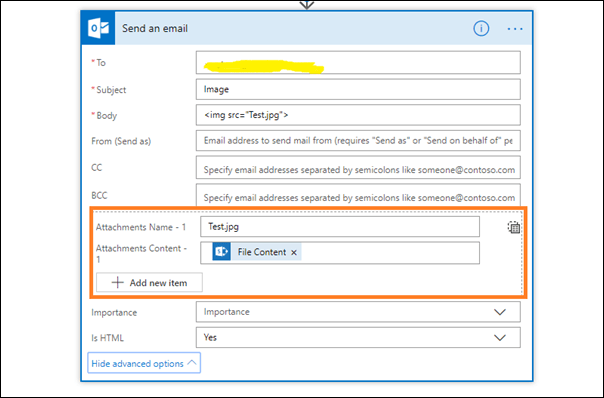This screenshot has width=604, height=398.
Task: Click into the CC field
Action: click(358, 167)
